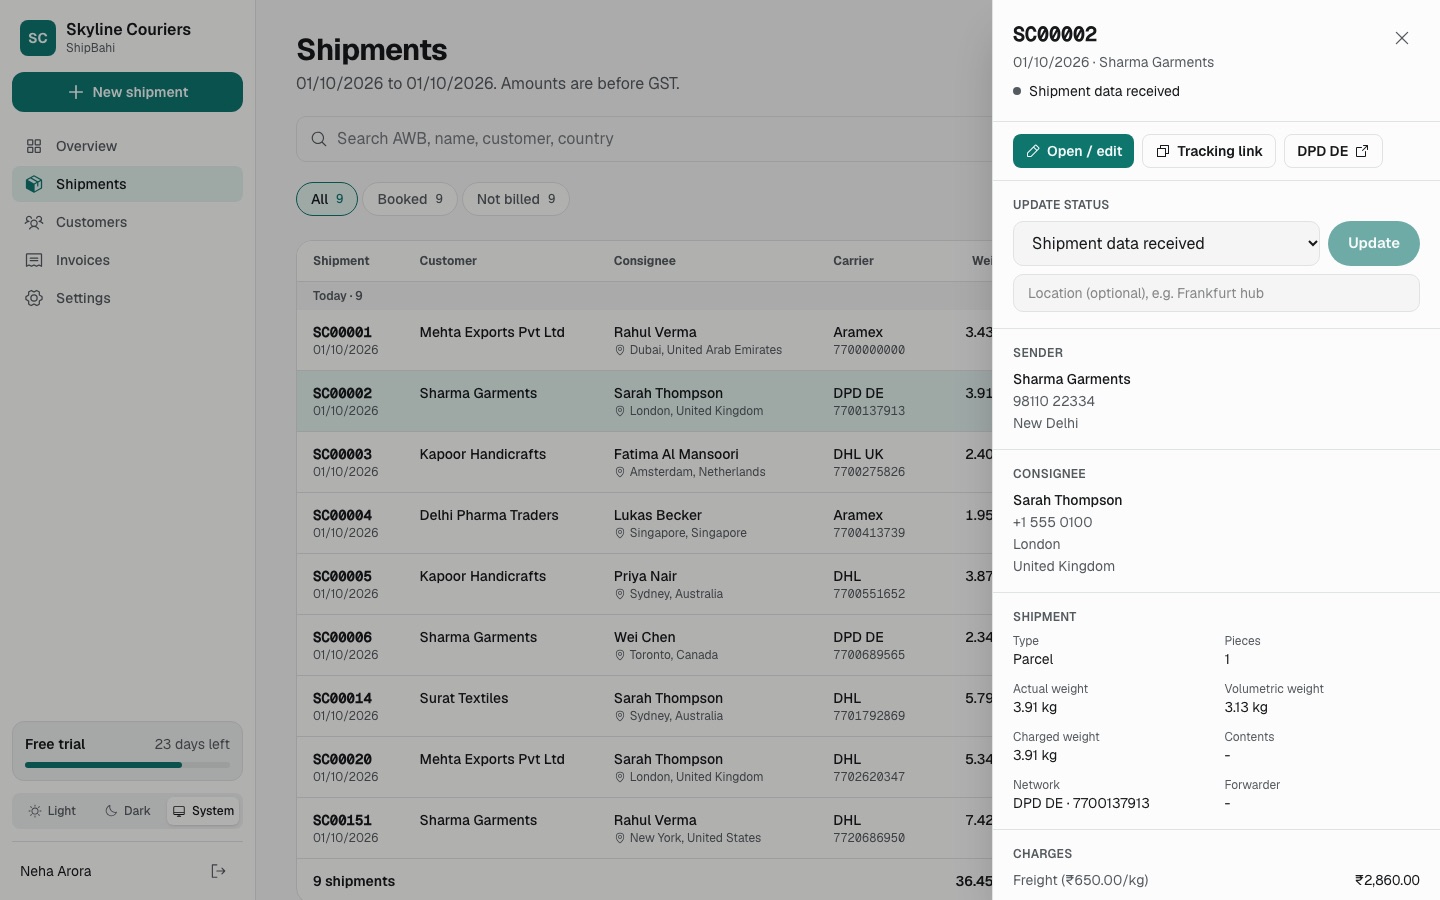Click the location pin beside New York, United States

click(620, 838)
